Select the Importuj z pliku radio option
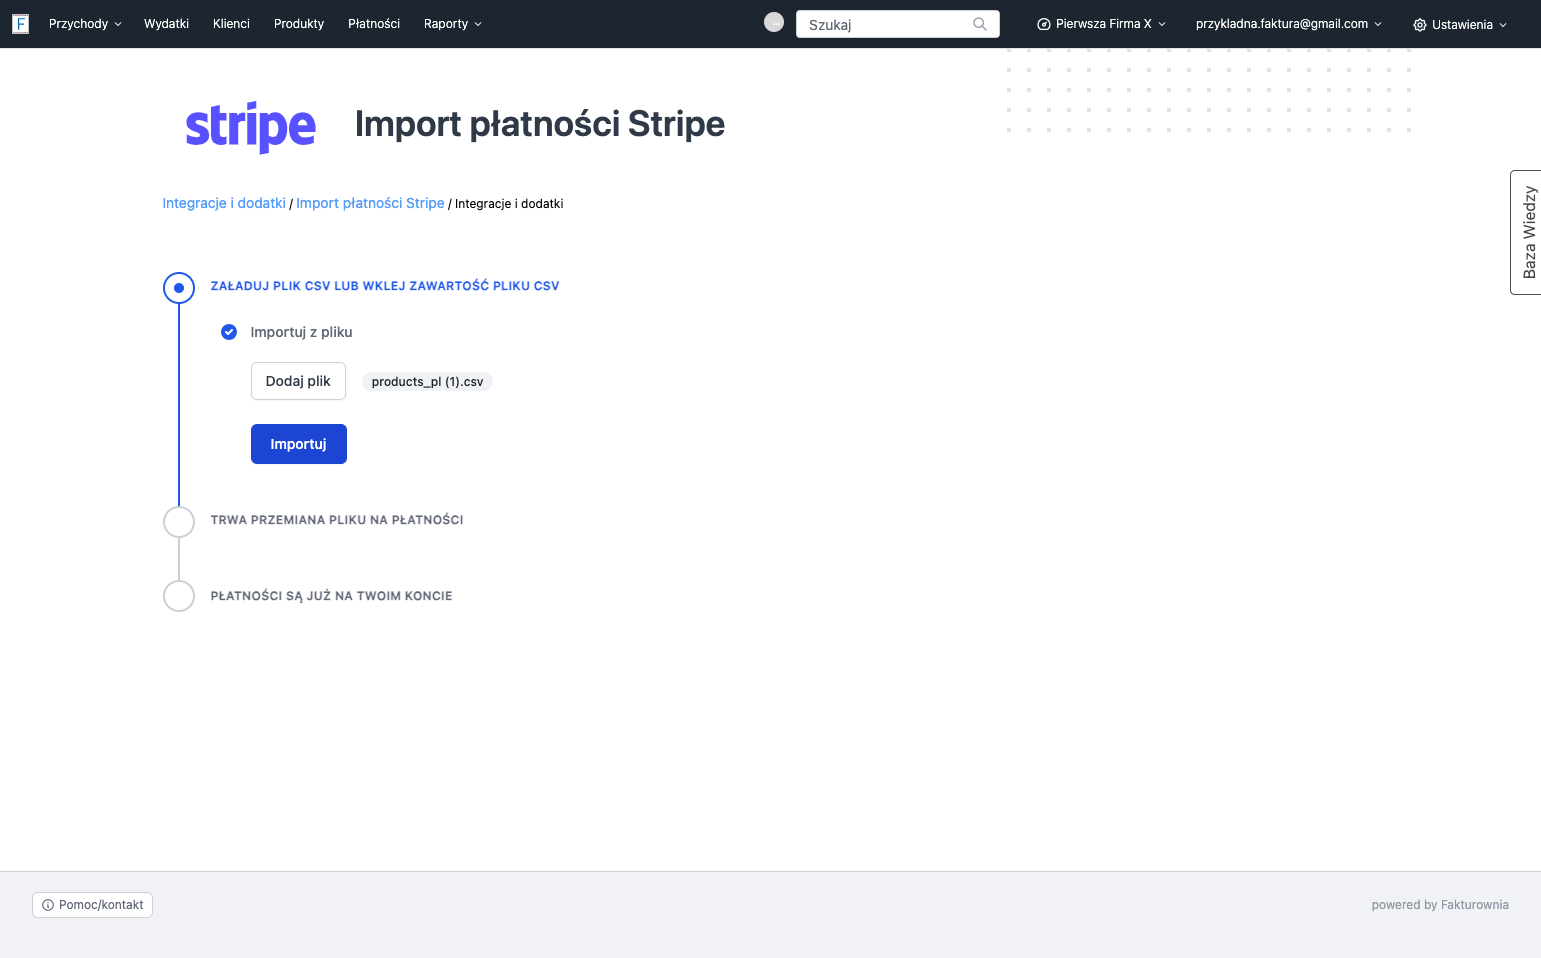The image size is (1541, 958). 229,332
